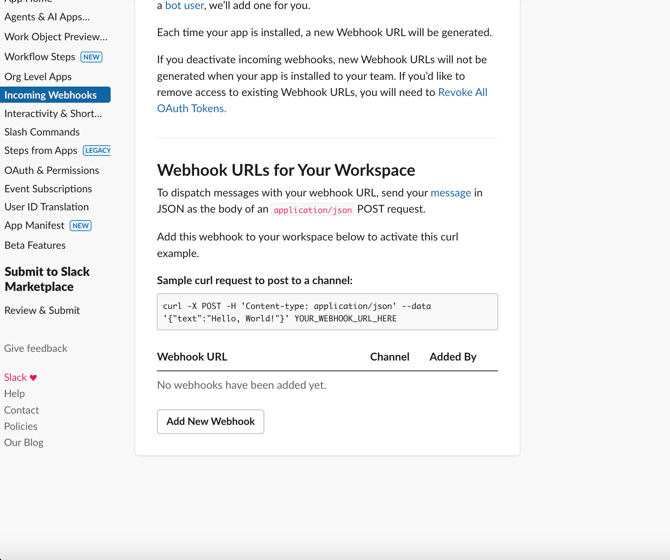Select Org Level Apps in sidebar
This screenshot has height=560, width=670.
click(38, 76)
